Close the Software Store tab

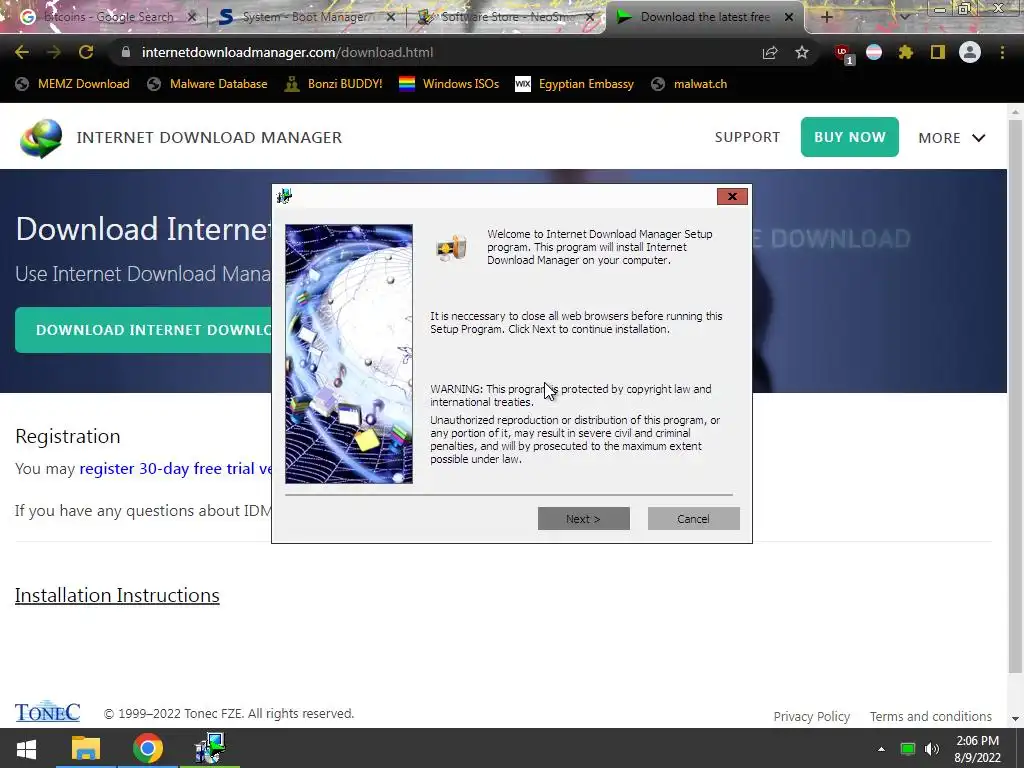590,18
